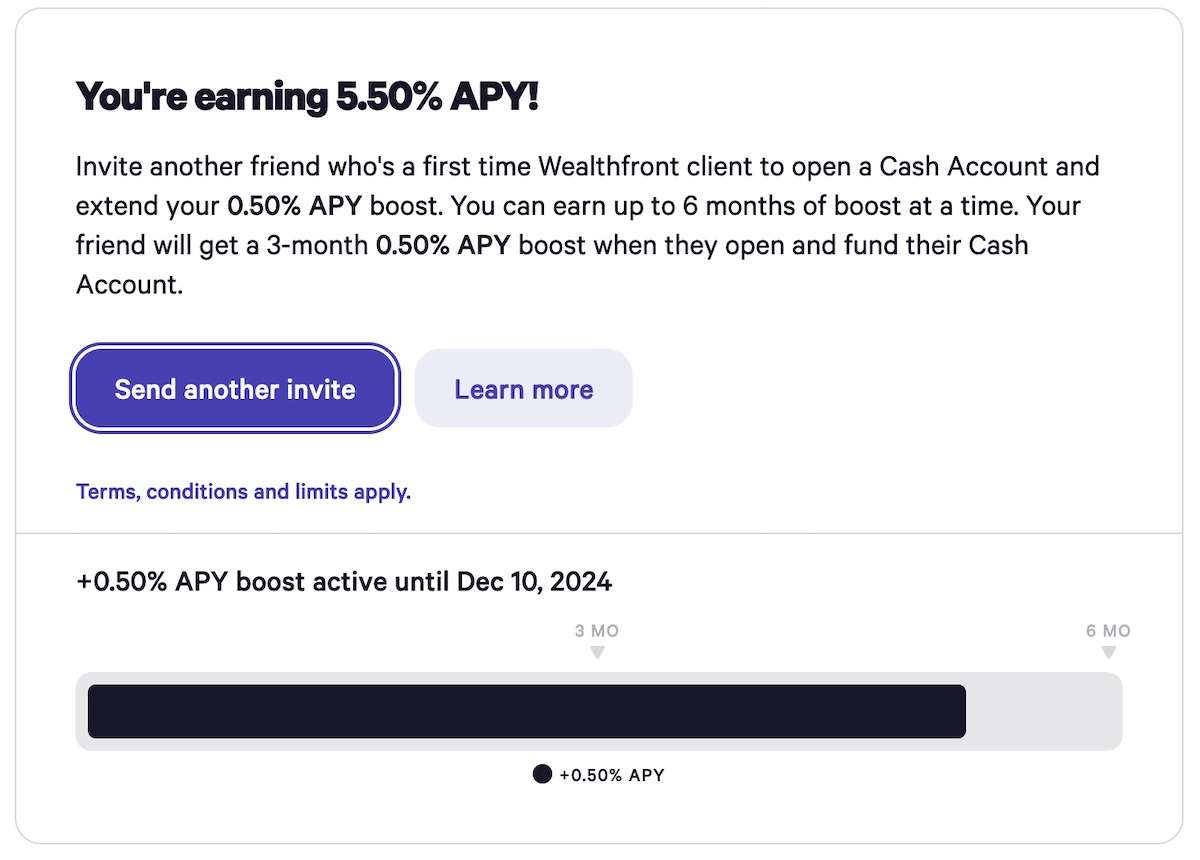Screen dimensions: 1200x860
Task: Click bold 0.50% APY after 'extend your'
Action: [x=295, y=206]
